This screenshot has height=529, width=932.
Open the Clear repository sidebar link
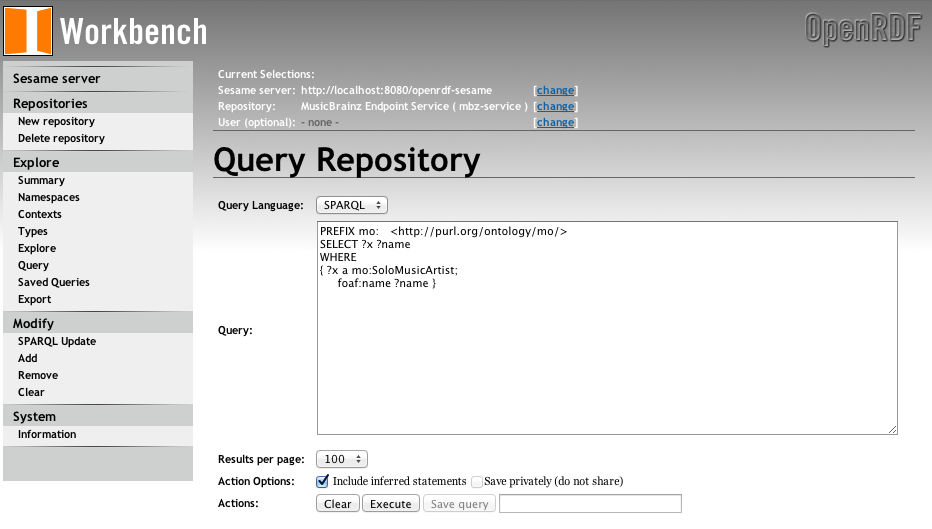point(31,392)
